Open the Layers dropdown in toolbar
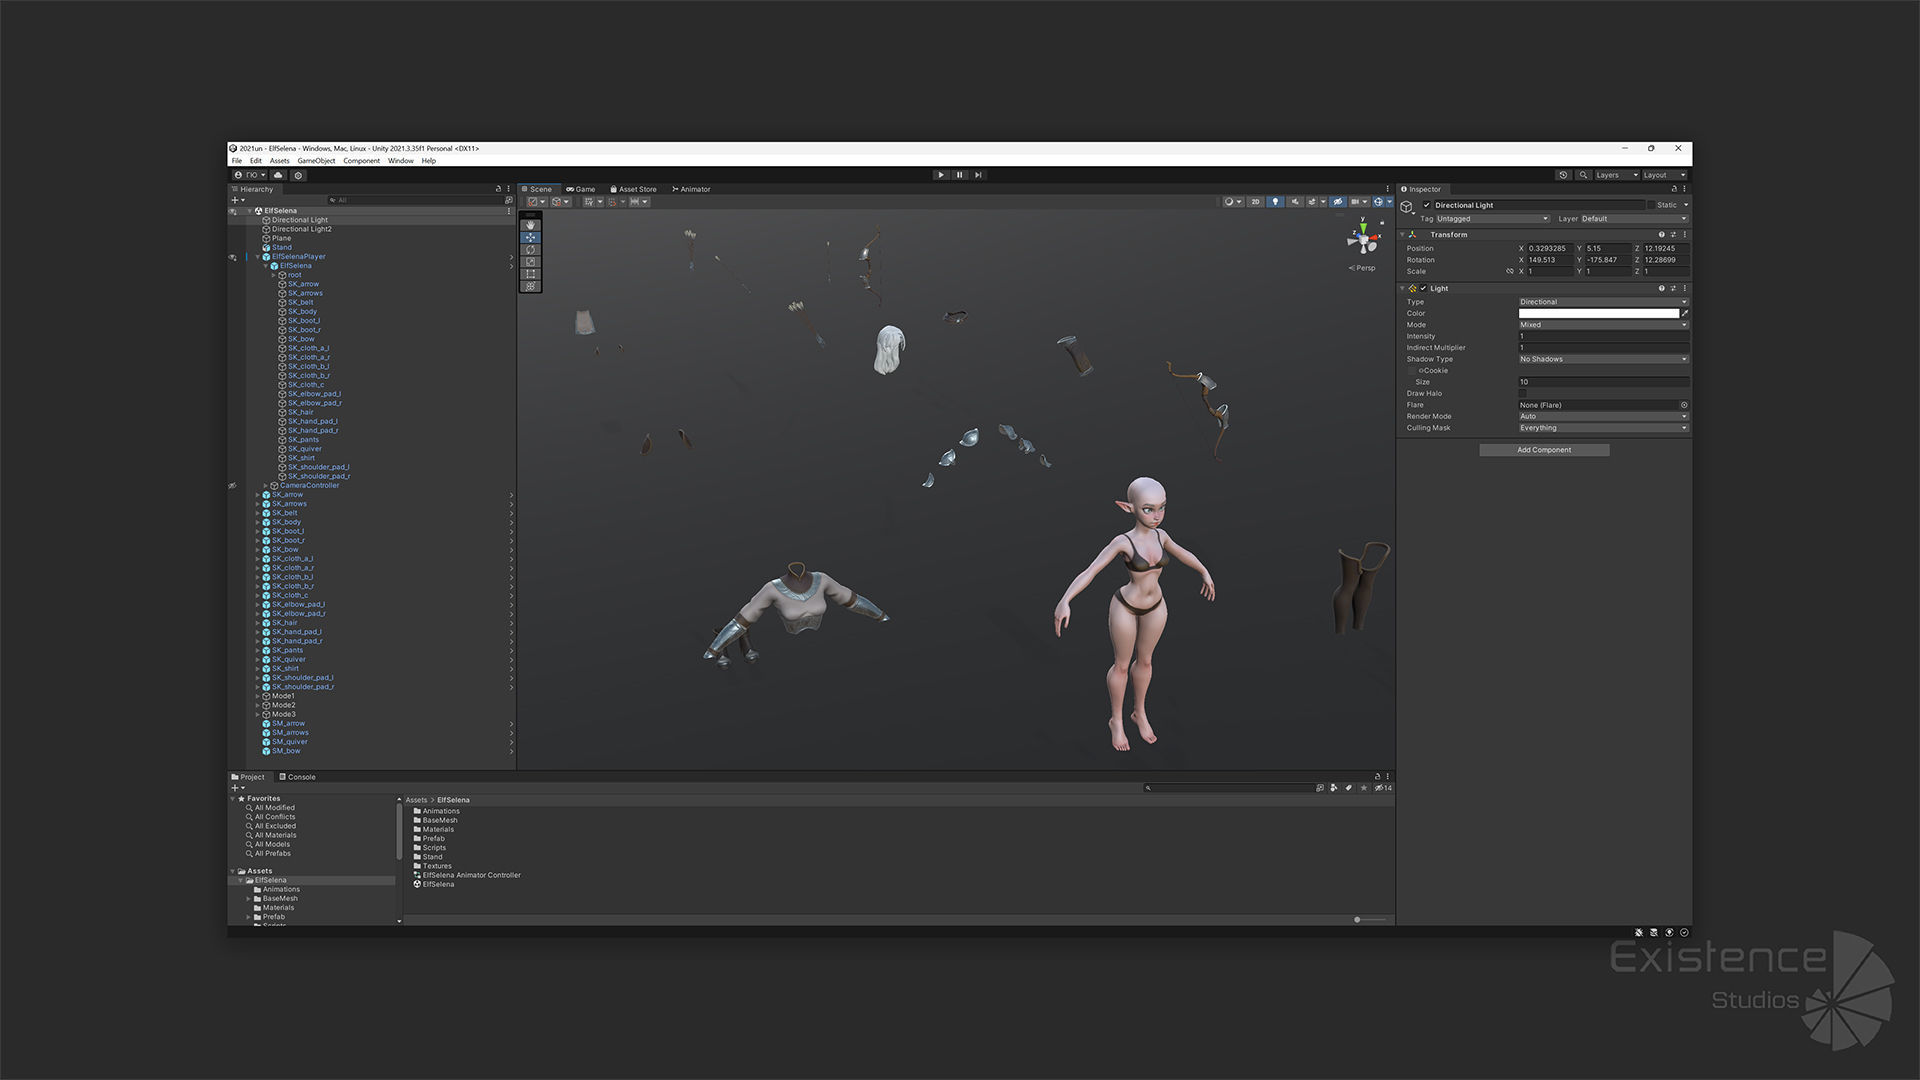This screenshot has width=1920, height=1080. click(1616, 175)
